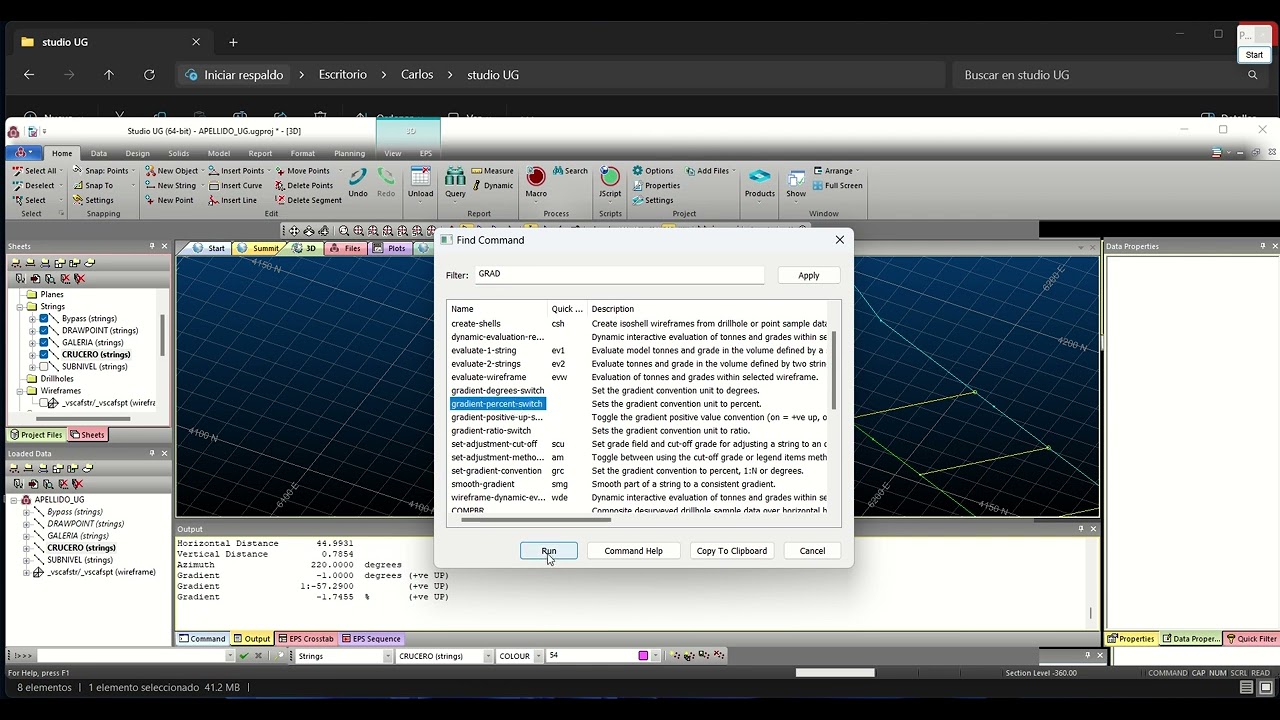Click Snap To tool
Viewport: 1280px width, 720px height.
pos(93,185)
